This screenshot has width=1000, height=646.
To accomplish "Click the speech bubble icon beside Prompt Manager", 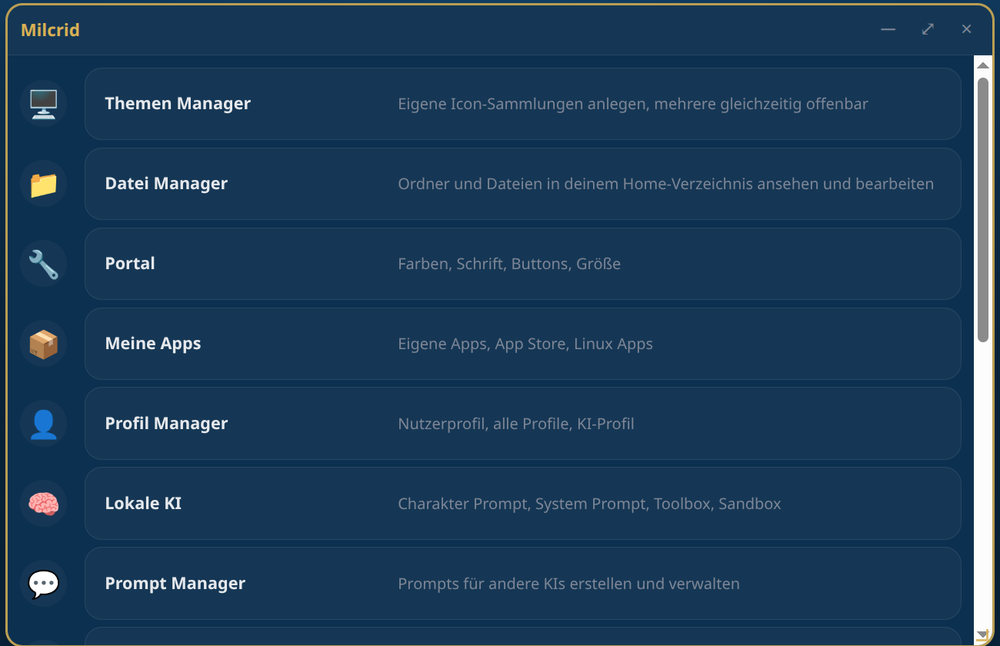I will (x=43, y=584).
